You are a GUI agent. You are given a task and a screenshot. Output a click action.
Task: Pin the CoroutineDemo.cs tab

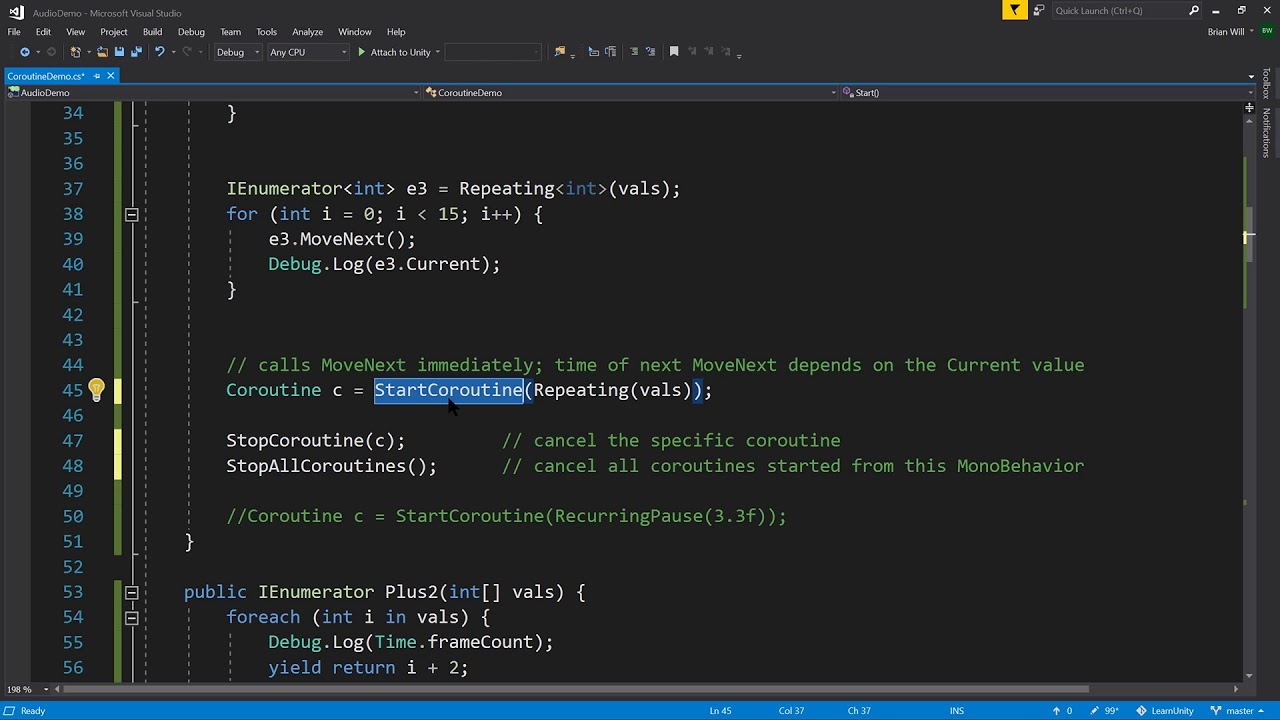97,76
